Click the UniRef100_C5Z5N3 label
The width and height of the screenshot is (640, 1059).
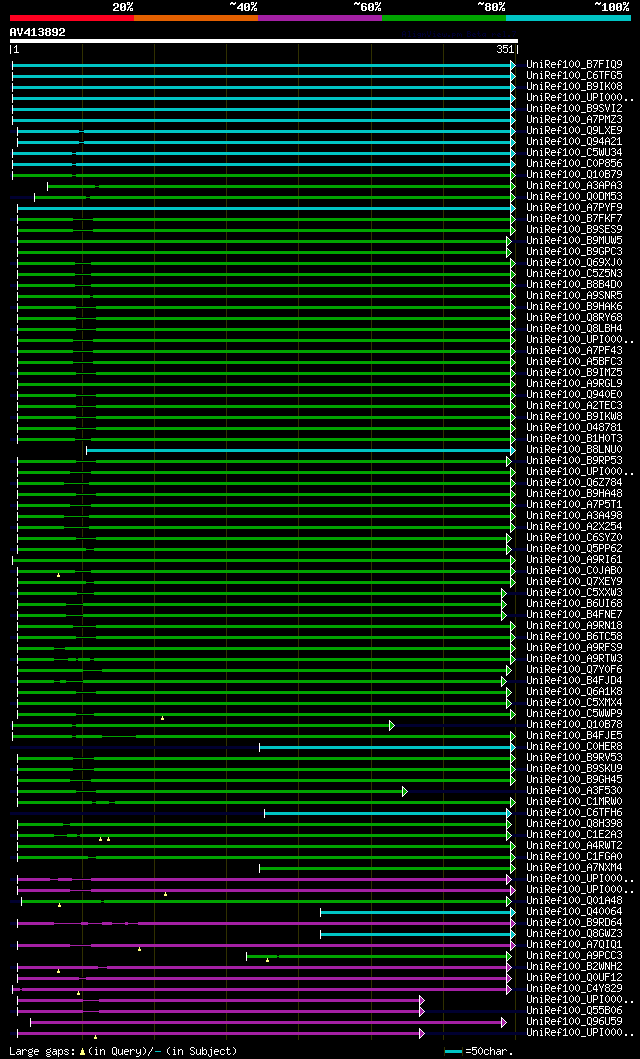(575, 273)
